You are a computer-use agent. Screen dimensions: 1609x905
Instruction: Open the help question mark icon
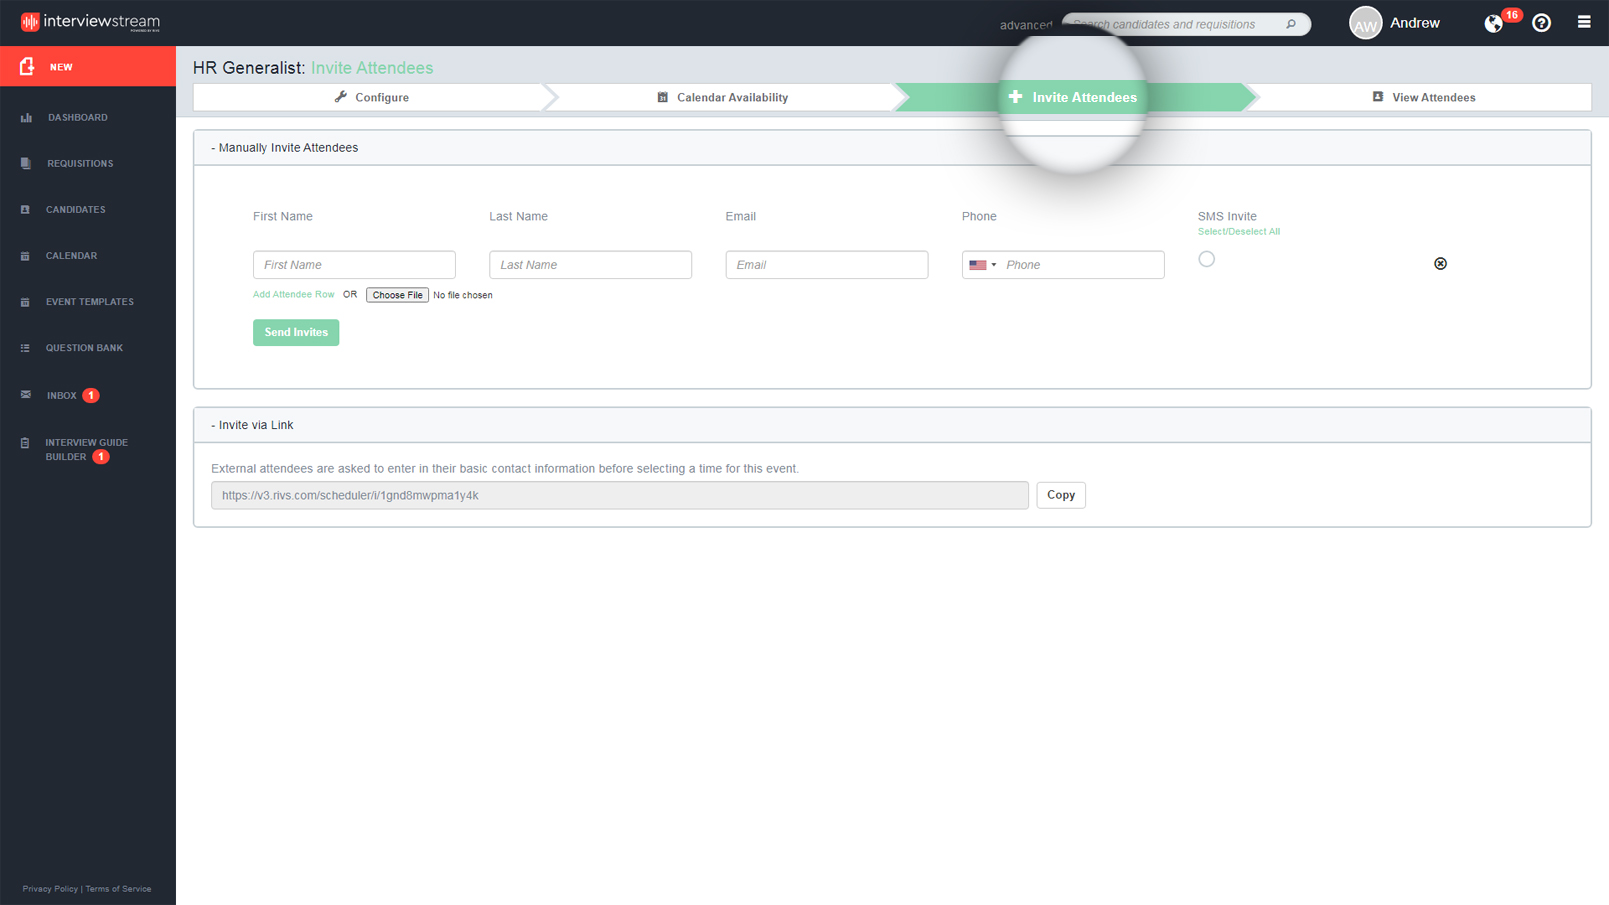coord(1541,23)
